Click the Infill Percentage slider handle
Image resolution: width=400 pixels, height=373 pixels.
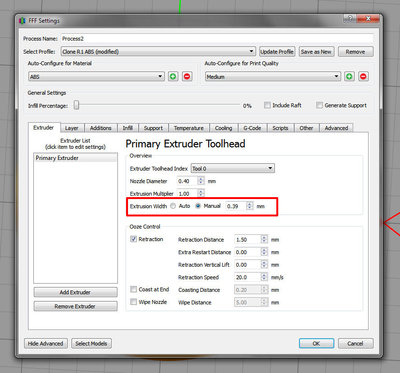click(x=77, y=105)
